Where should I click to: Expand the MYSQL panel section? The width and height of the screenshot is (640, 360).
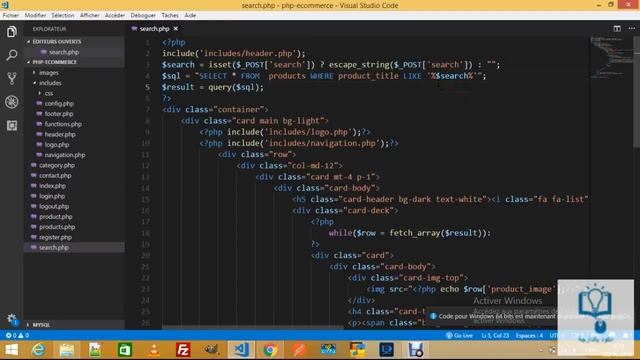point(41,325)
